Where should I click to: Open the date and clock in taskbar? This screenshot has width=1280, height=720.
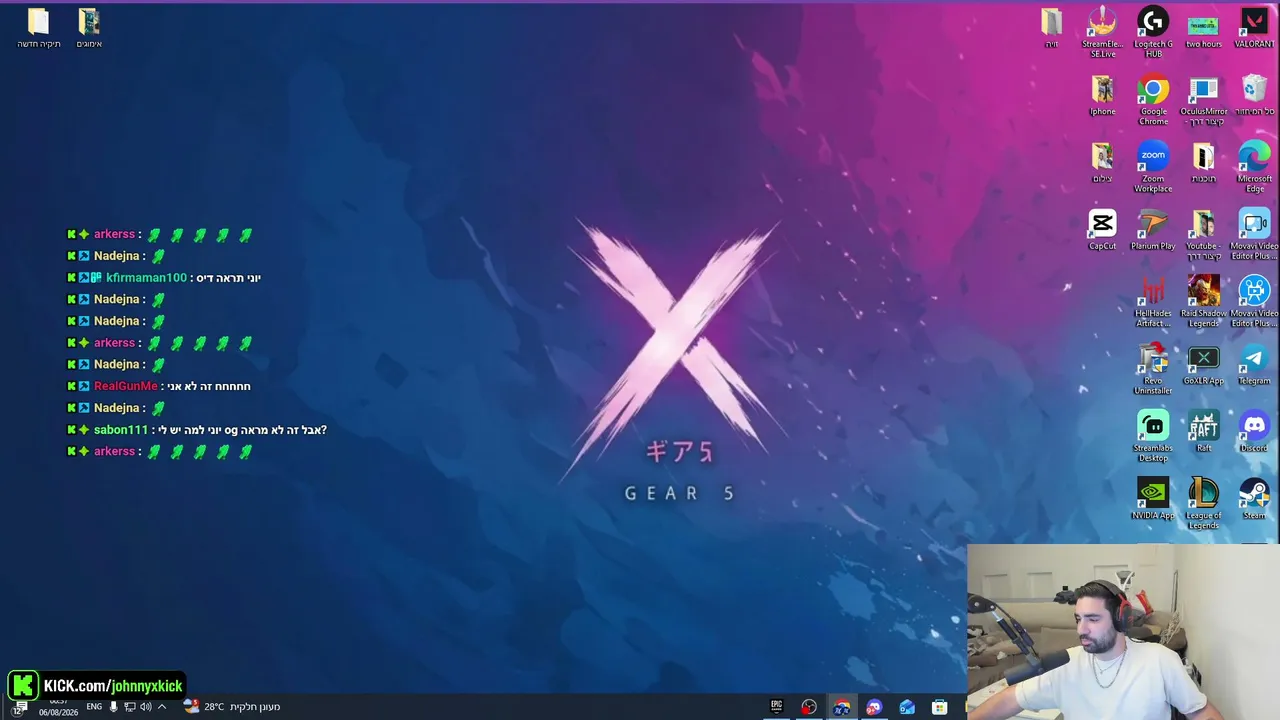tap(58, 707)
